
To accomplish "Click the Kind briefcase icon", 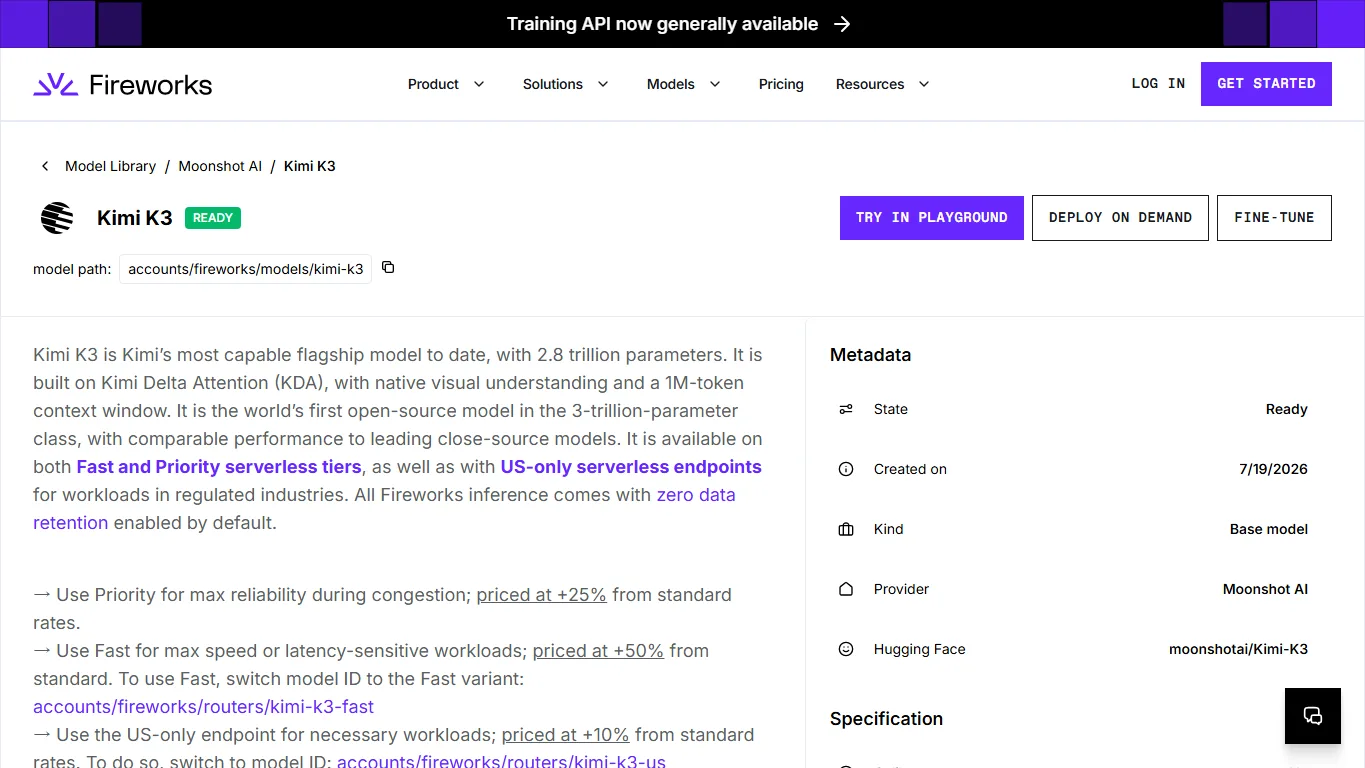I will click(846, 529).
